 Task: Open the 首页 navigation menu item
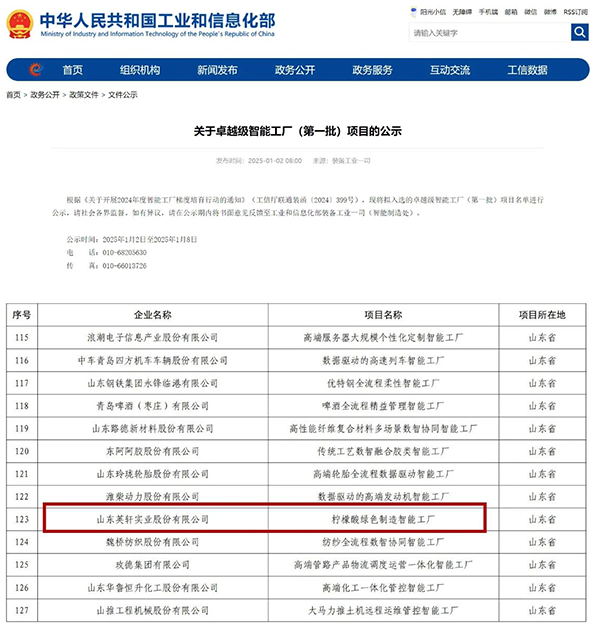pos(73,70)
